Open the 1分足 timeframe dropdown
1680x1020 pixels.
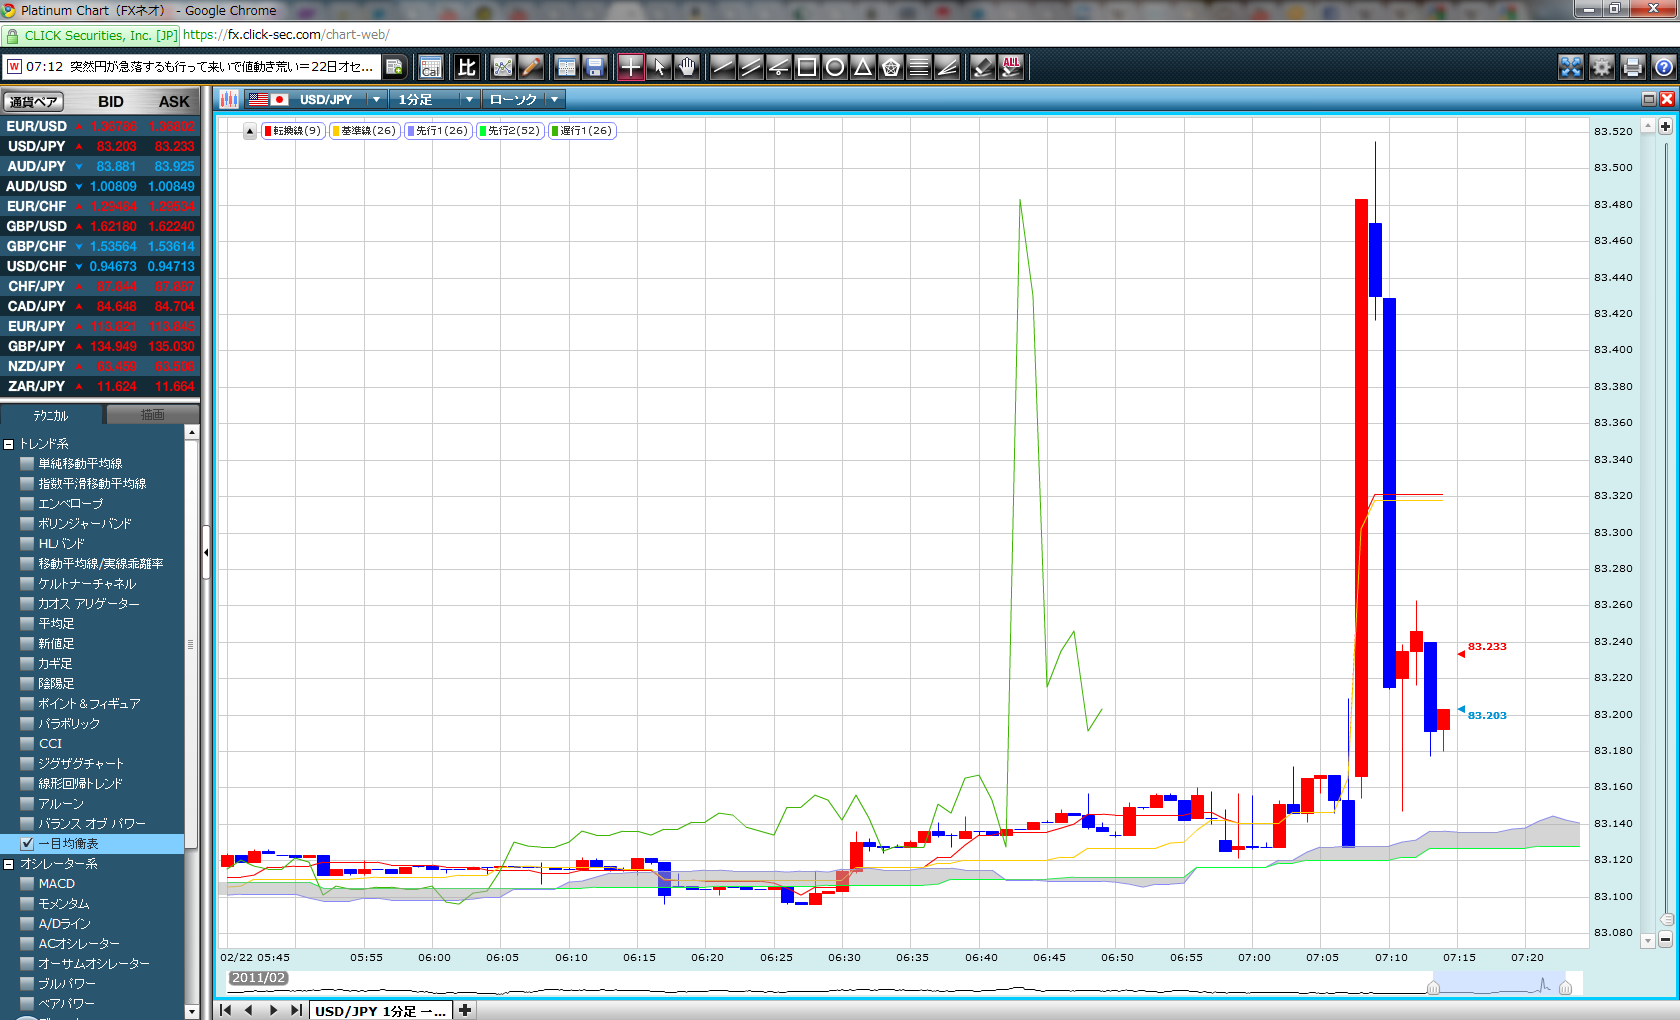469,100
